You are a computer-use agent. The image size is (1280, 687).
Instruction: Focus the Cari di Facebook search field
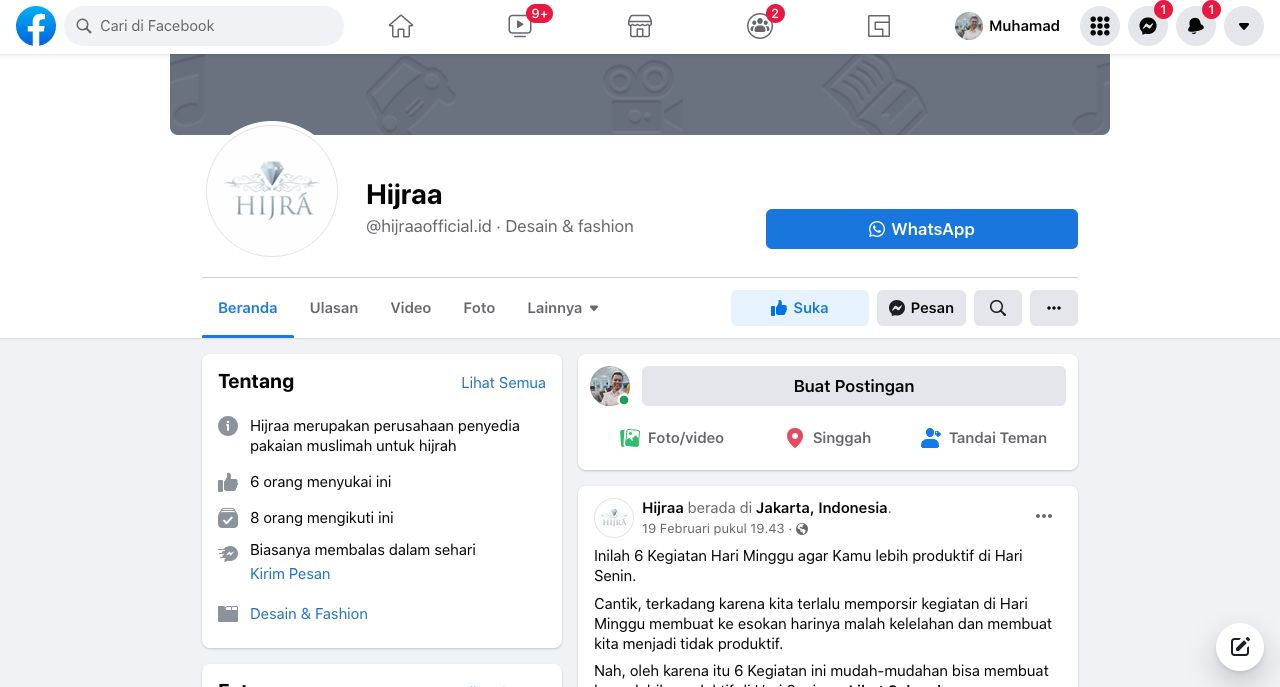204,26
